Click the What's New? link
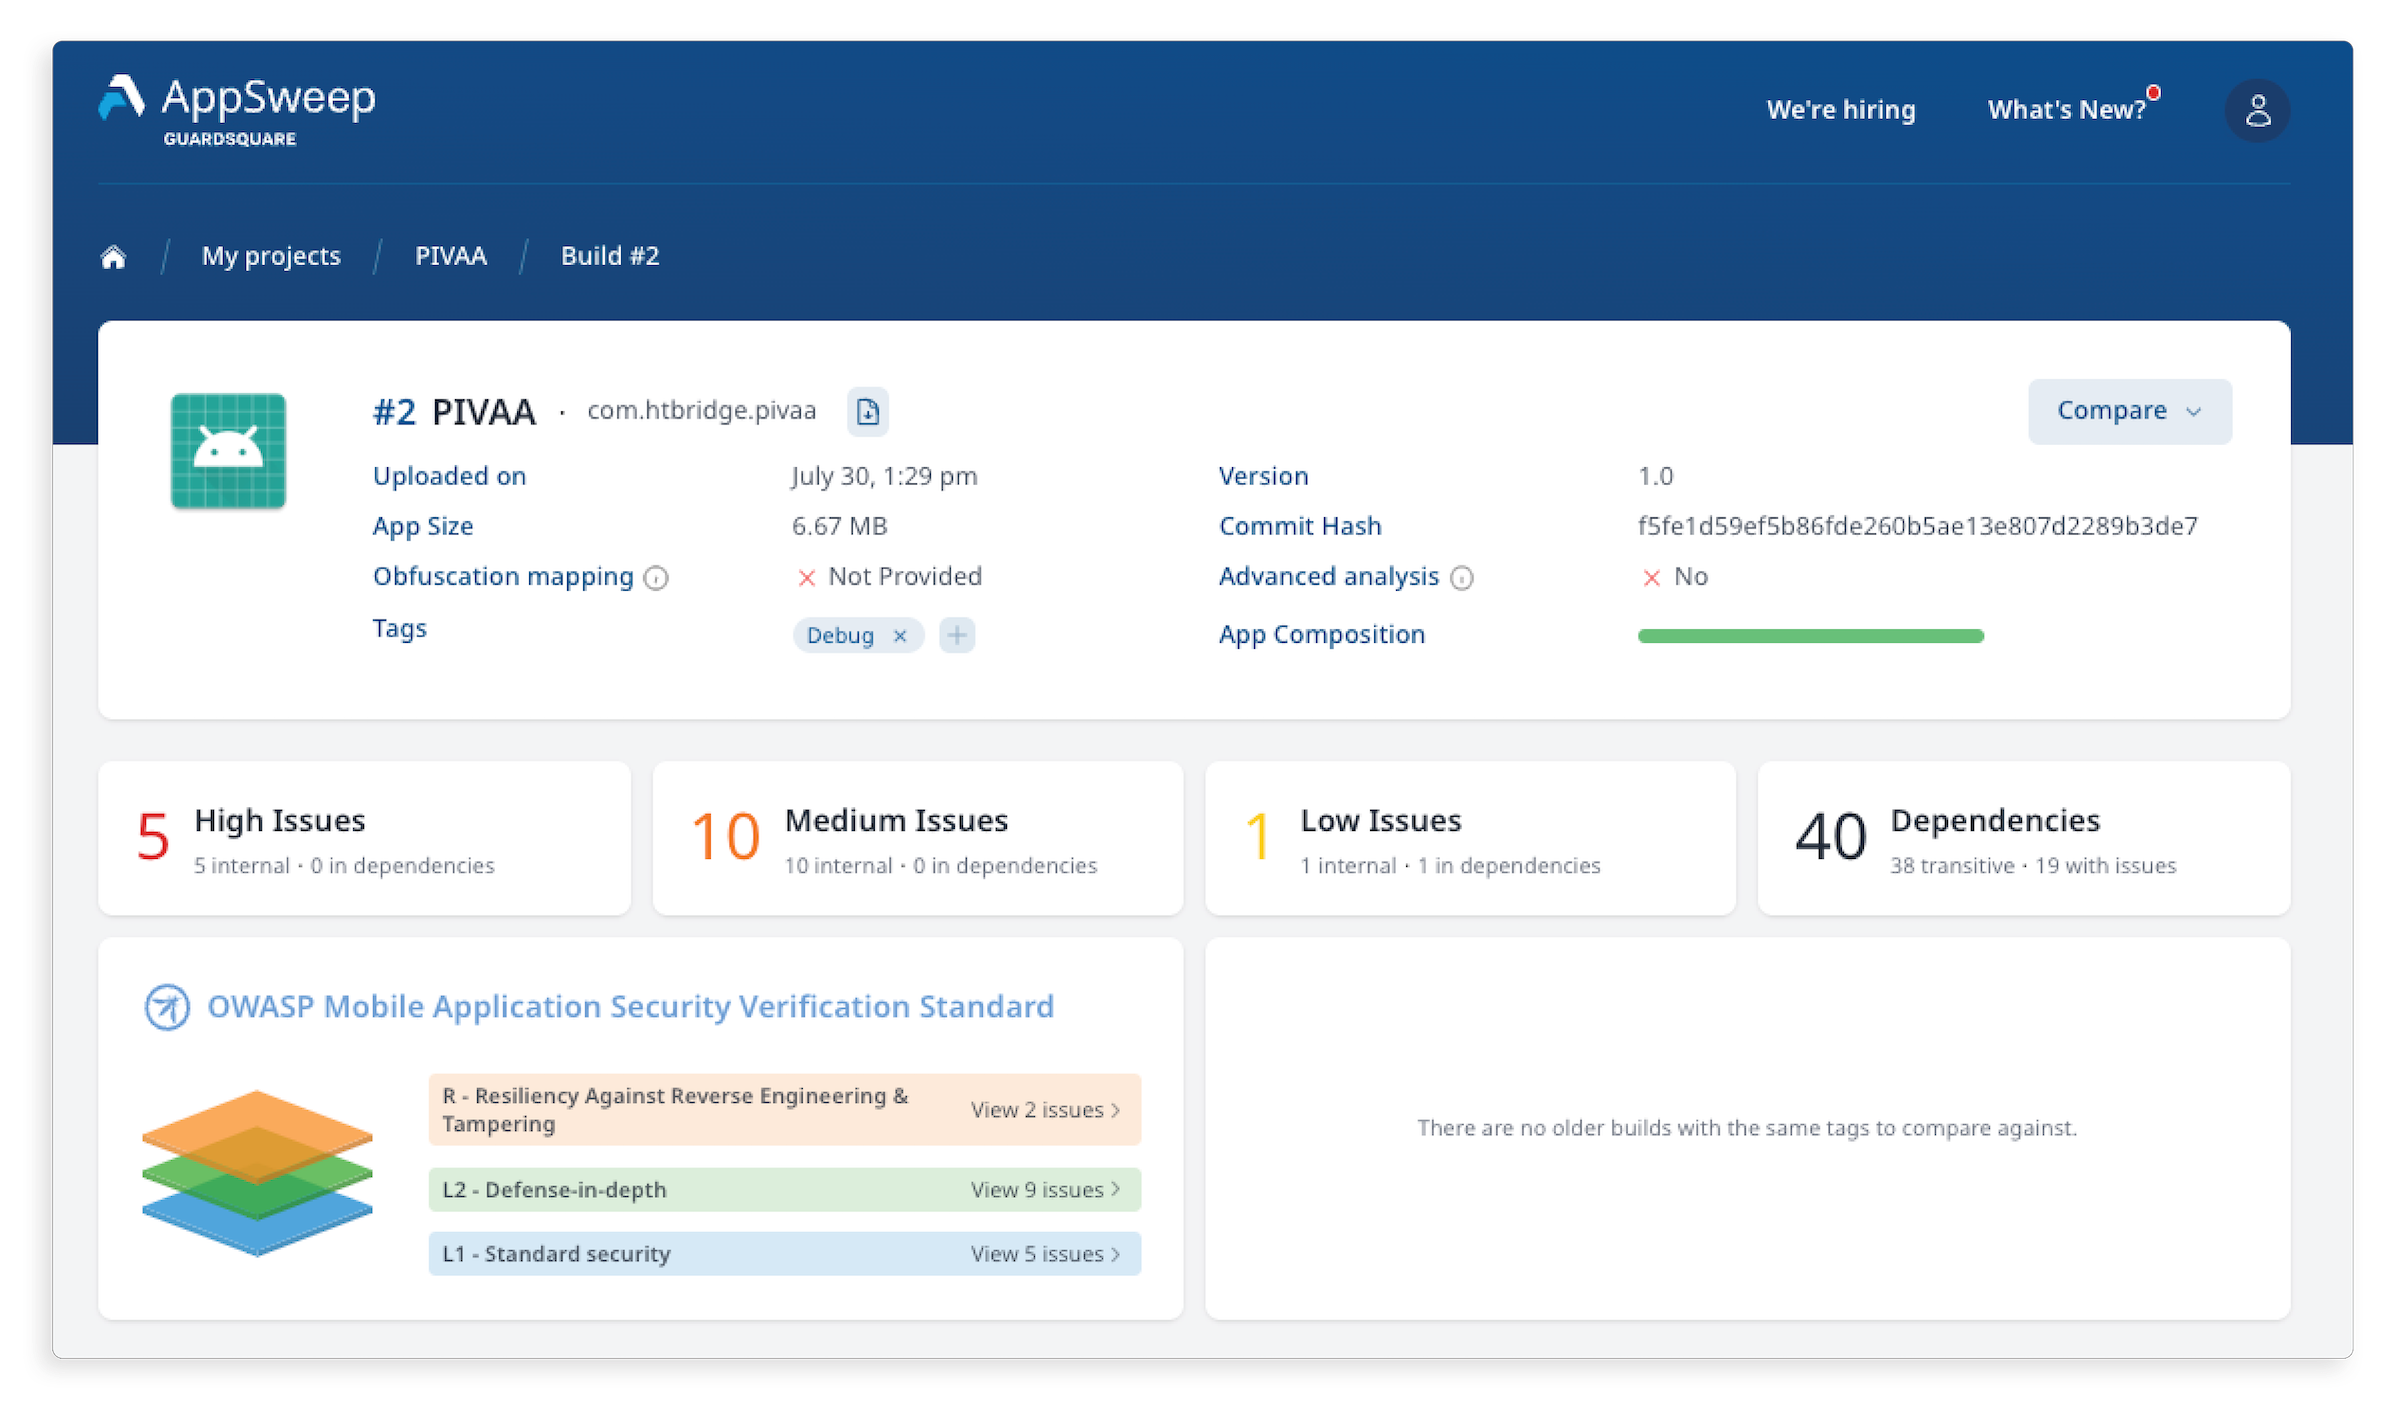The width and height of the screenshot is (2400, 1412). click(2065, 110)
